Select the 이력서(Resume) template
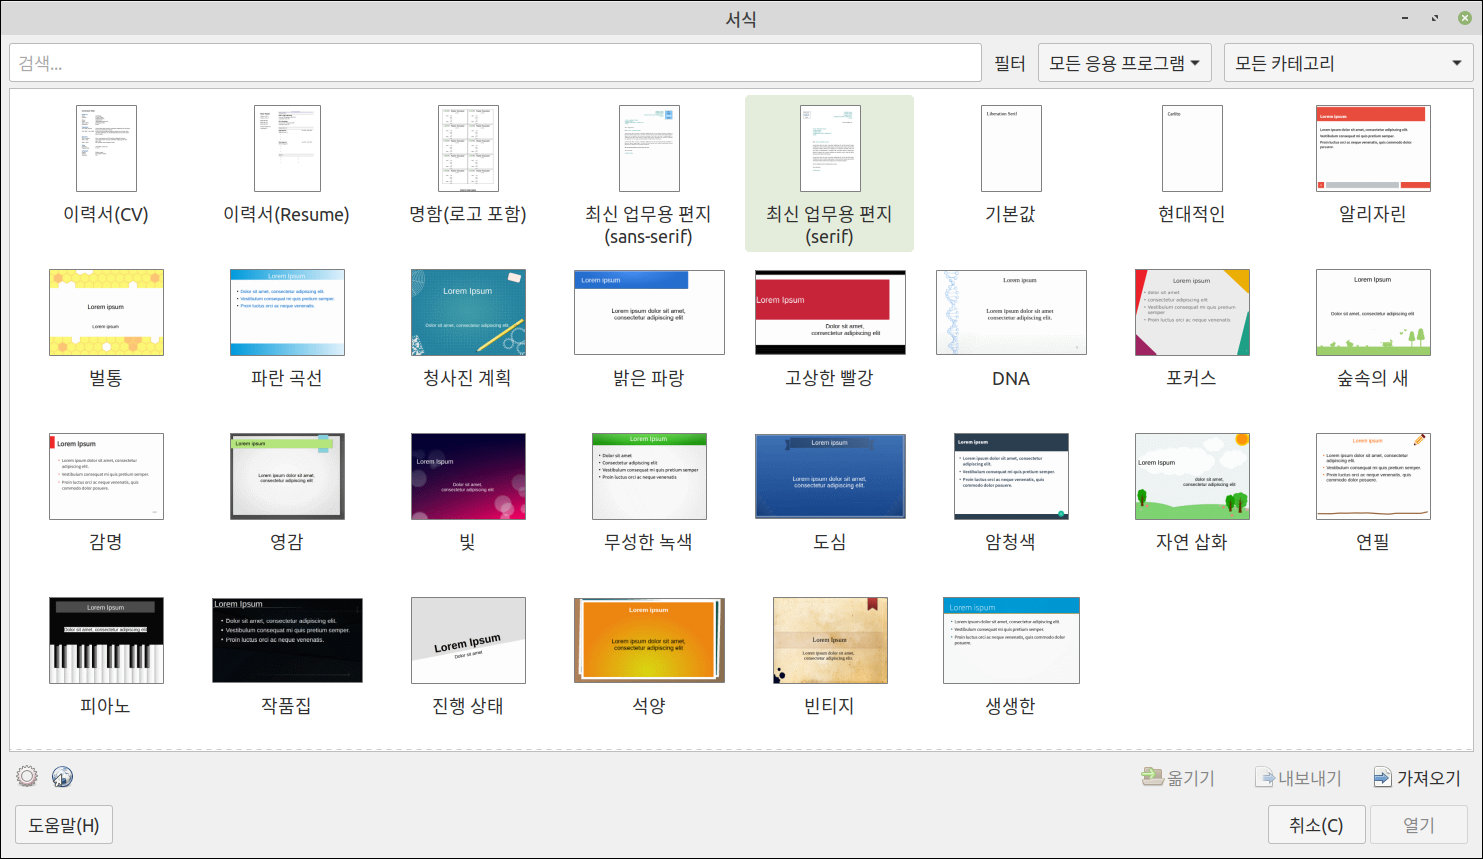This screenshot has width=1483, height=859. click(287, 166)
